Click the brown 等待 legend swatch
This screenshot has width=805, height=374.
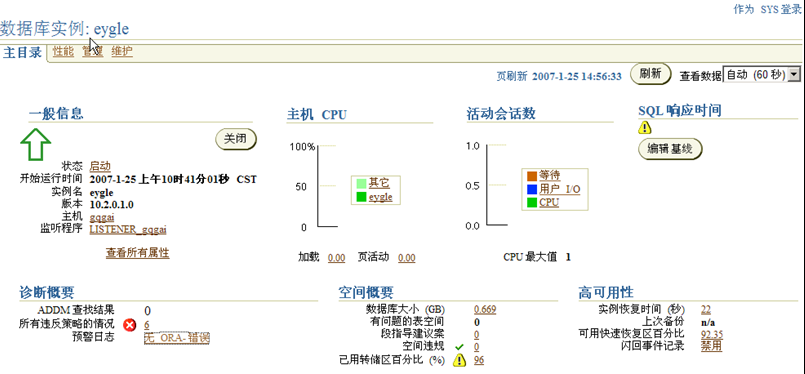pyautogui.click(x=532, y=176)
